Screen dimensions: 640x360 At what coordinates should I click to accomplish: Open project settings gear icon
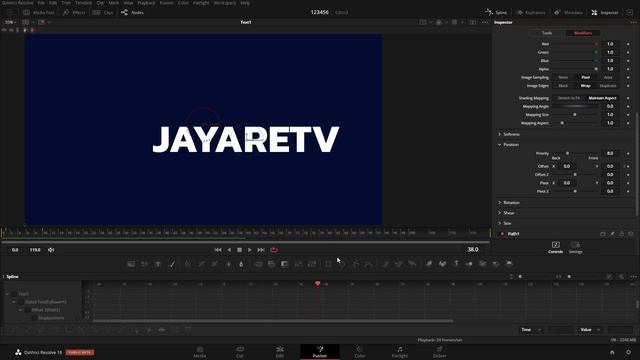(x=629, y=352)
